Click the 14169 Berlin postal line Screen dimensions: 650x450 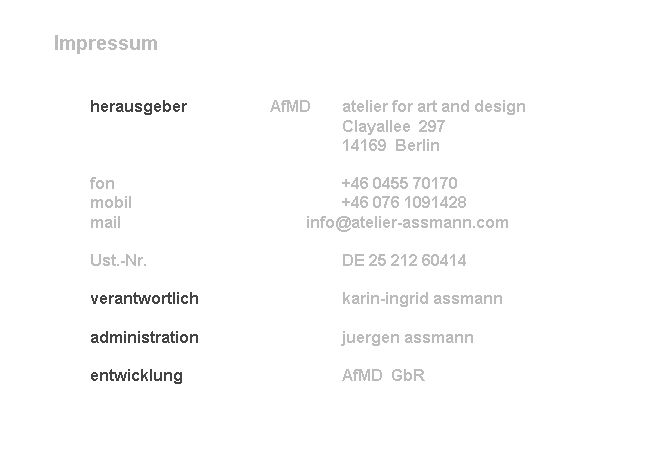(390, 145)
